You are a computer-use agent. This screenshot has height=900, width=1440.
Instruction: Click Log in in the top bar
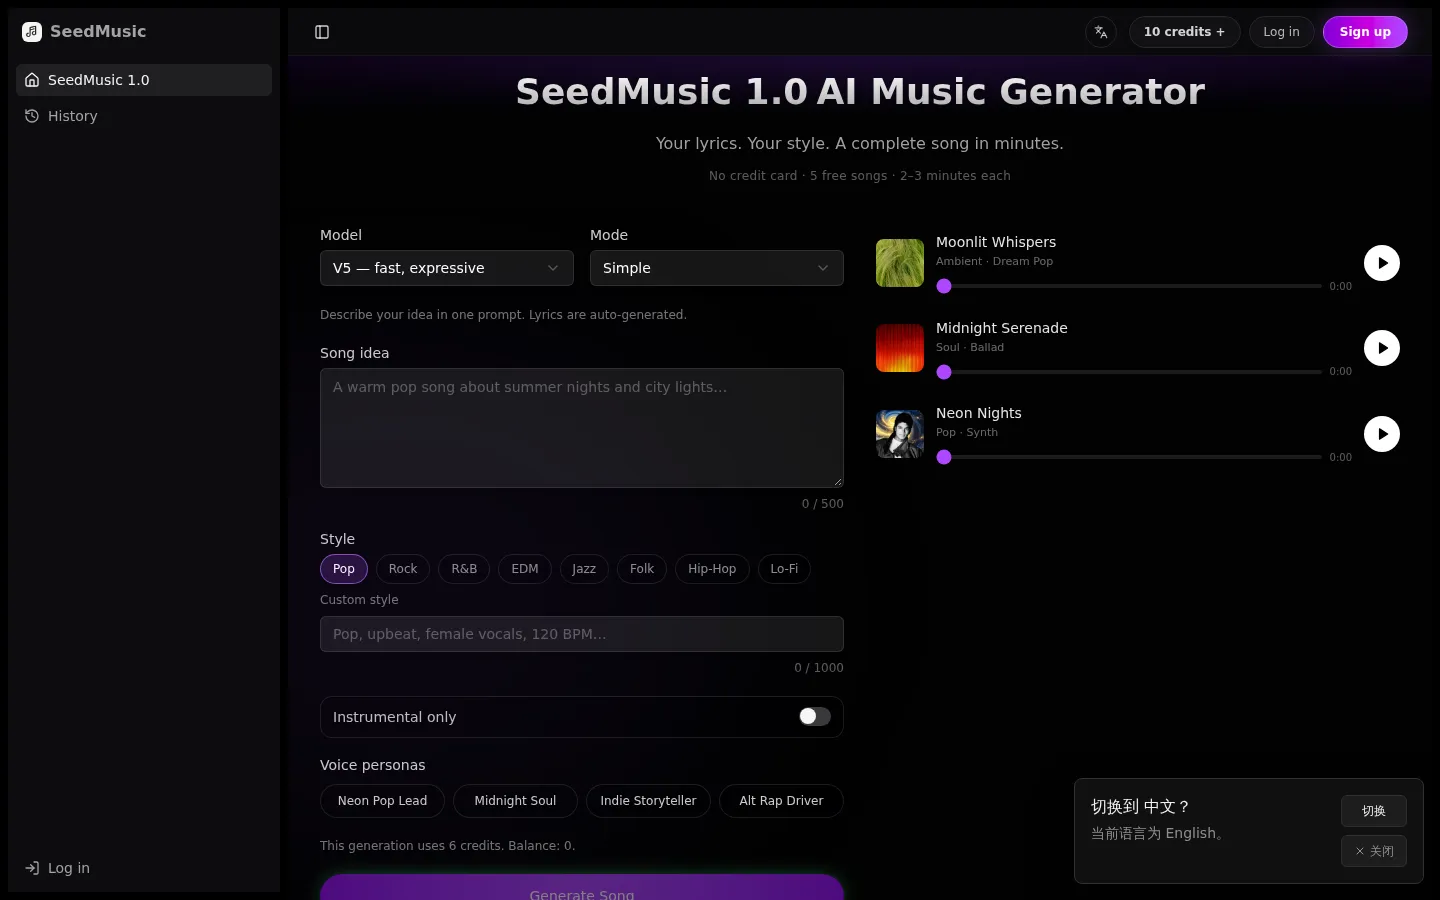pyautogui.click(x=1281, y=32)
